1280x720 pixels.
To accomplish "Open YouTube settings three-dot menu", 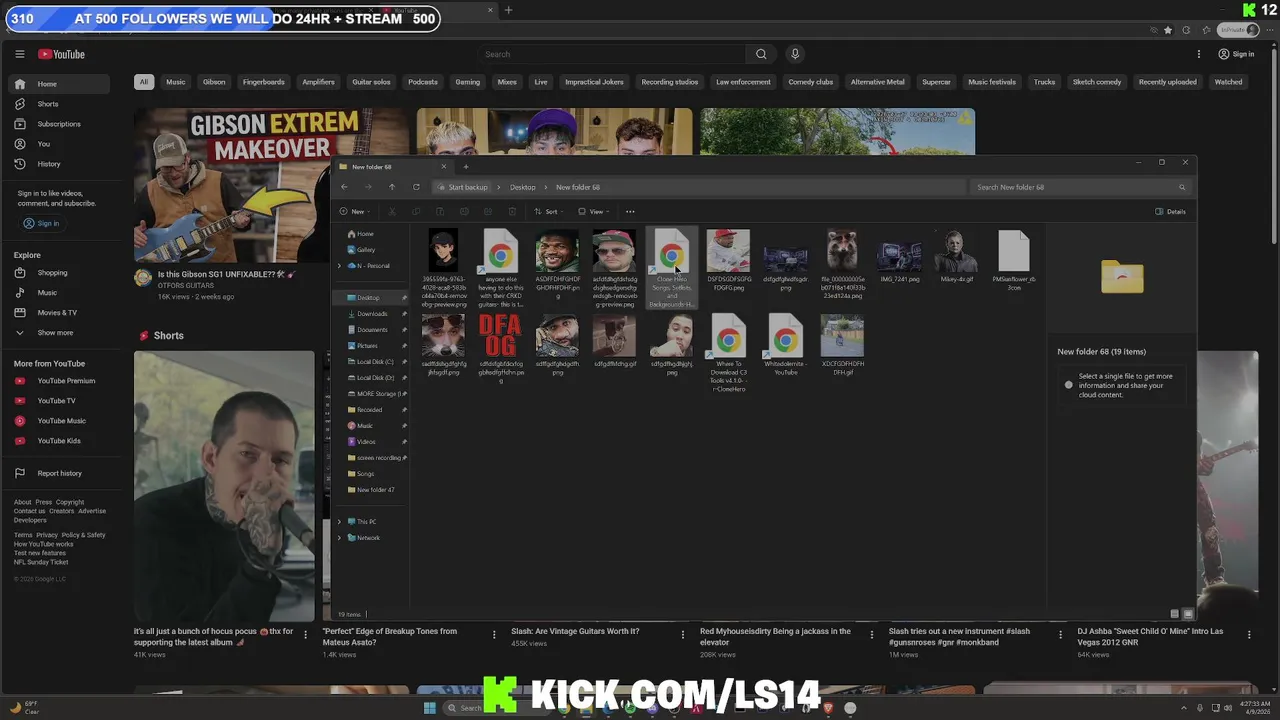I will (1199, 54).
